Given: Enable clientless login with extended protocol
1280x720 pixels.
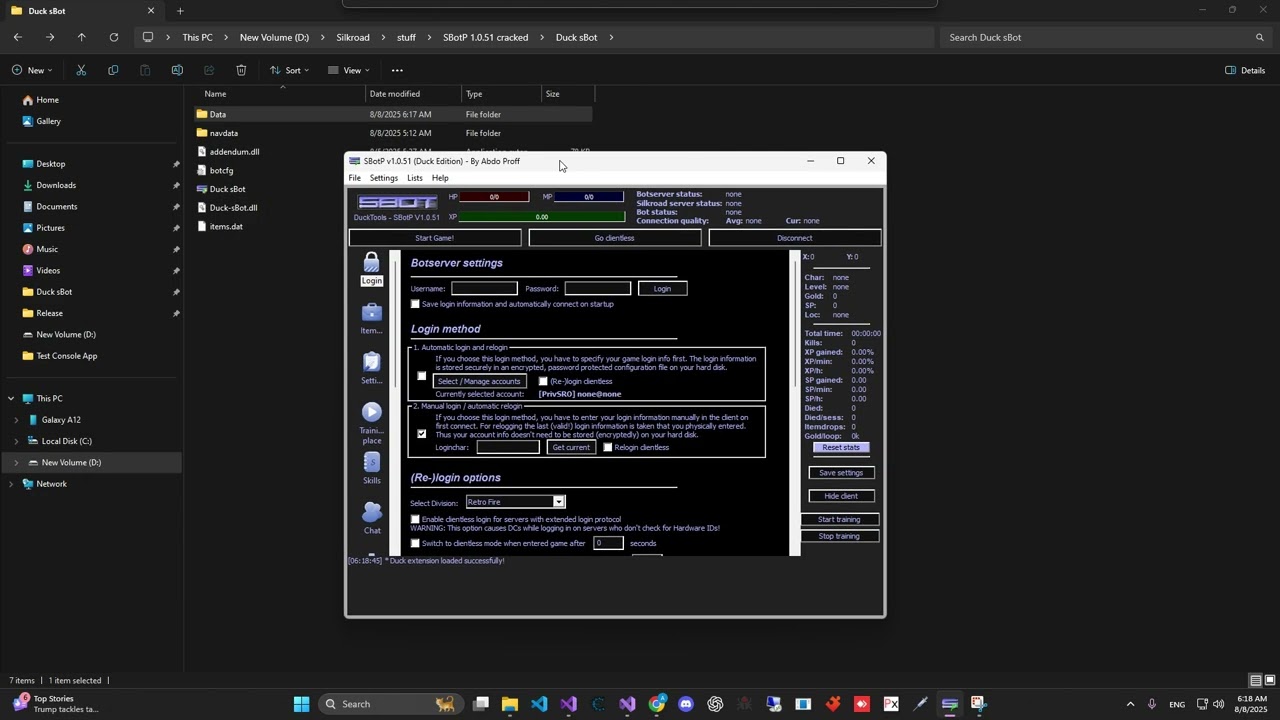Looking at the screenshot, I should (x=415, y=519).
